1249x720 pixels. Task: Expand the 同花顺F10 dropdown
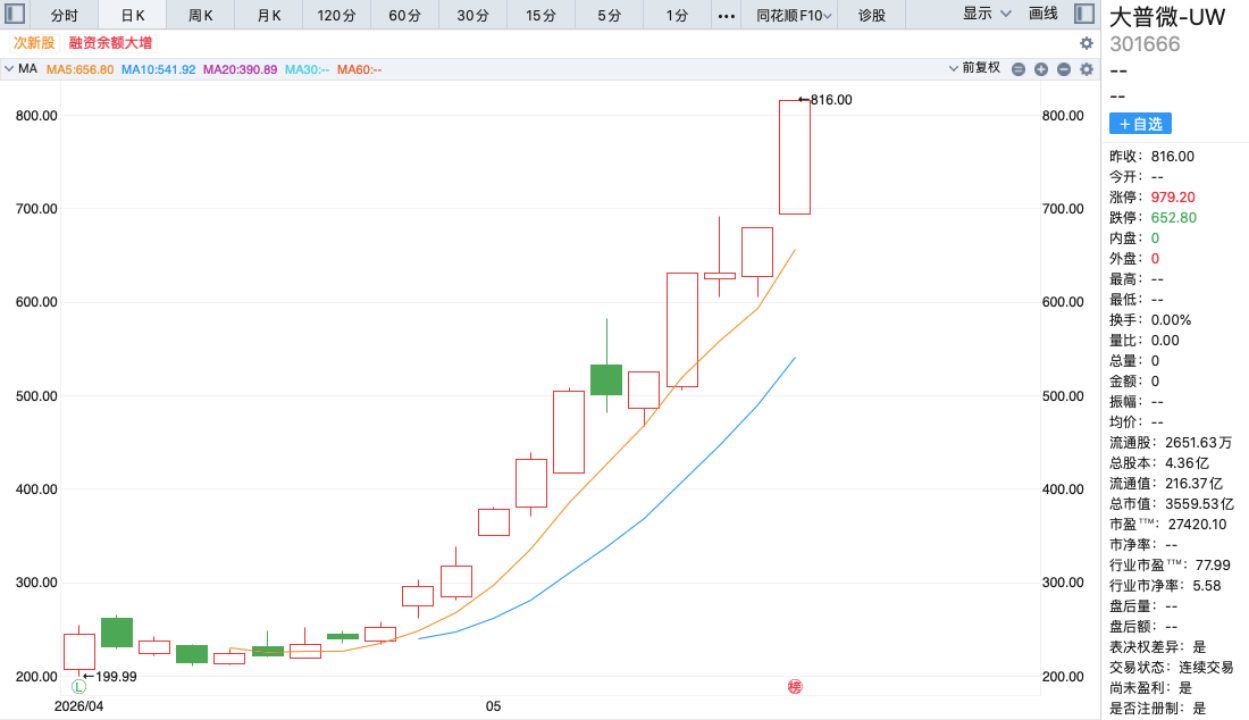pyautogui.click(x=794, y=15)
